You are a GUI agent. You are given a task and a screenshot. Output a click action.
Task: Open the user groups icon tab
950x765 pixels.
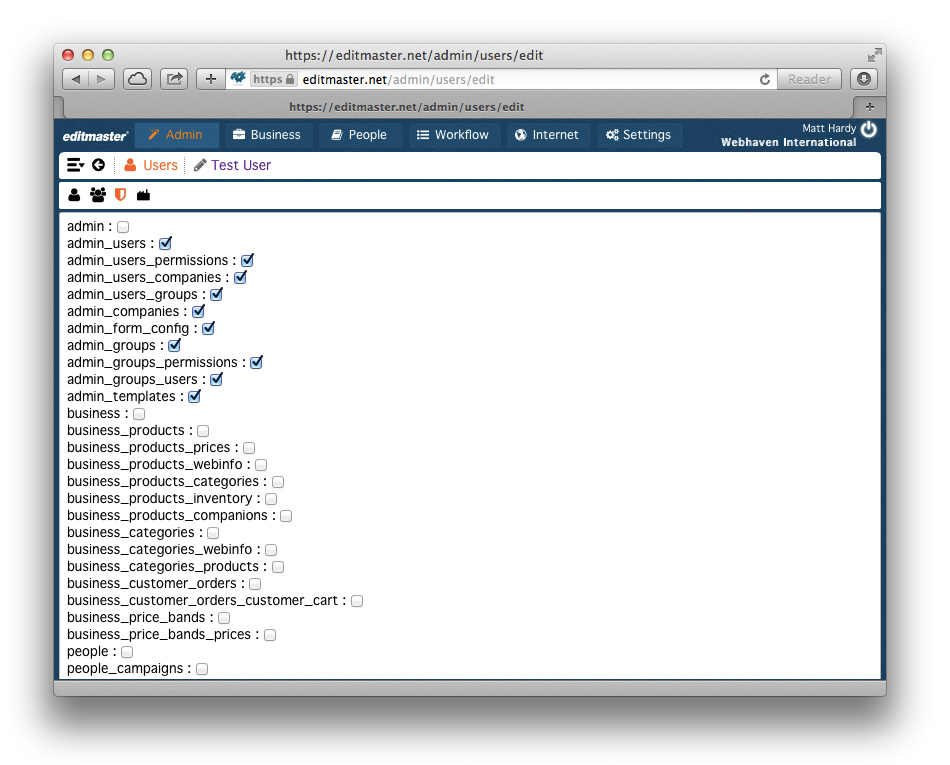[97, 195]
